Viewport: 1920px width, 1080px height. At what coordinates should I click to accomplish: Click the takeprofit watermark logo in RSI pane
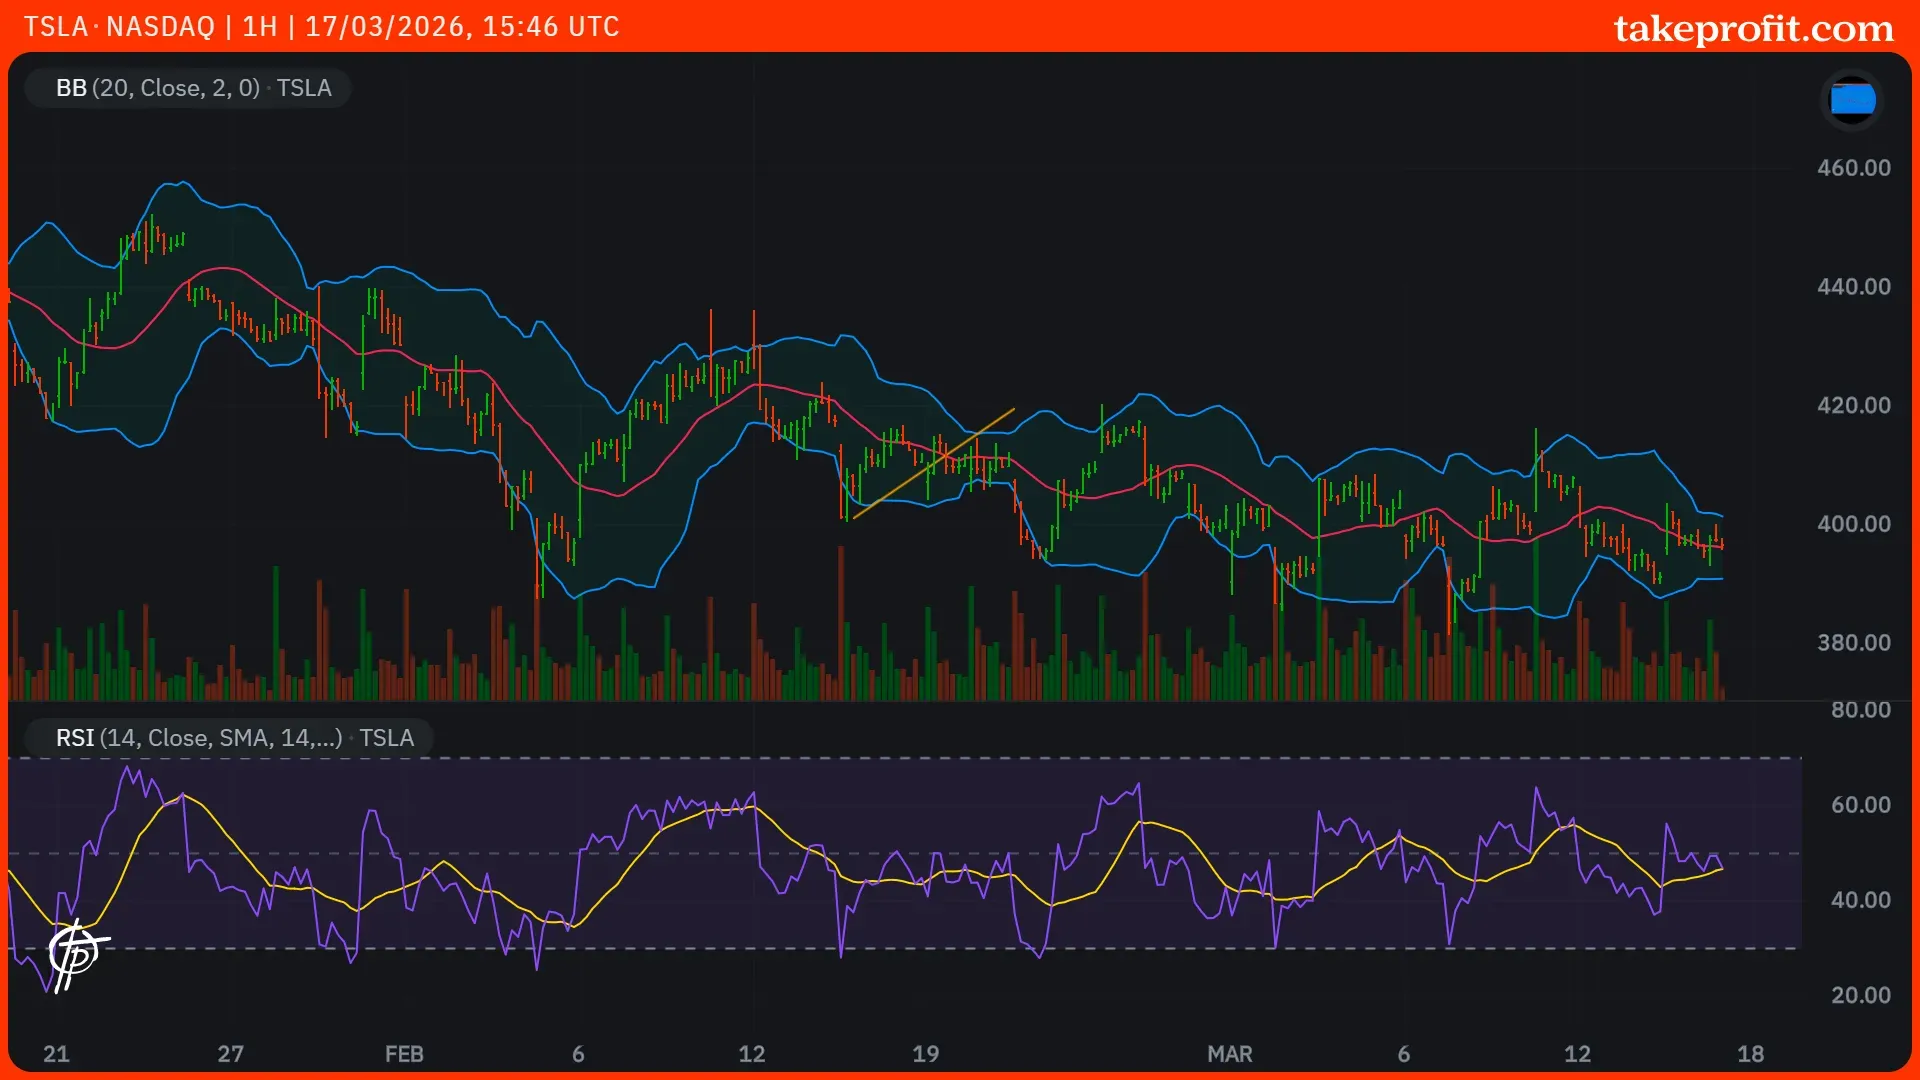[x=77, y=955]
